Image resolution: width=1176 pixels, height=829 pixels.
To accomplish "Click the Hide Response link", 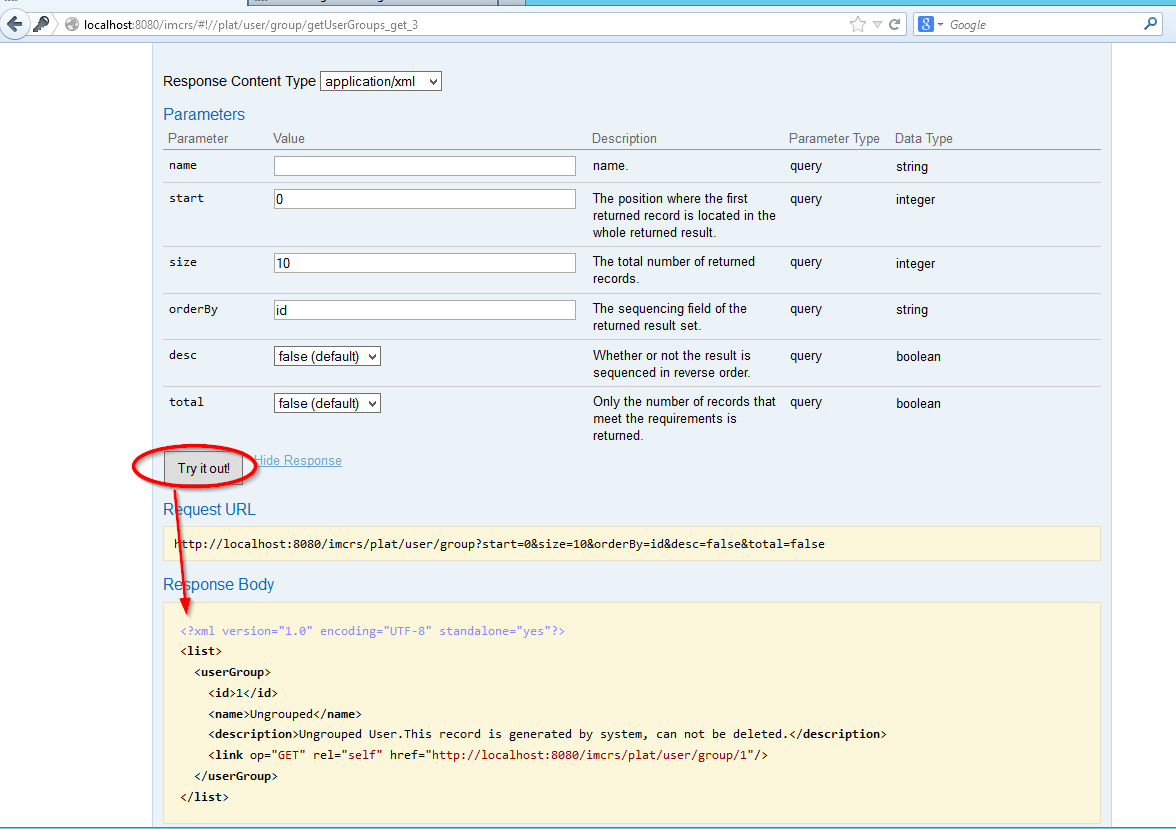I will (x=297, y=460).
